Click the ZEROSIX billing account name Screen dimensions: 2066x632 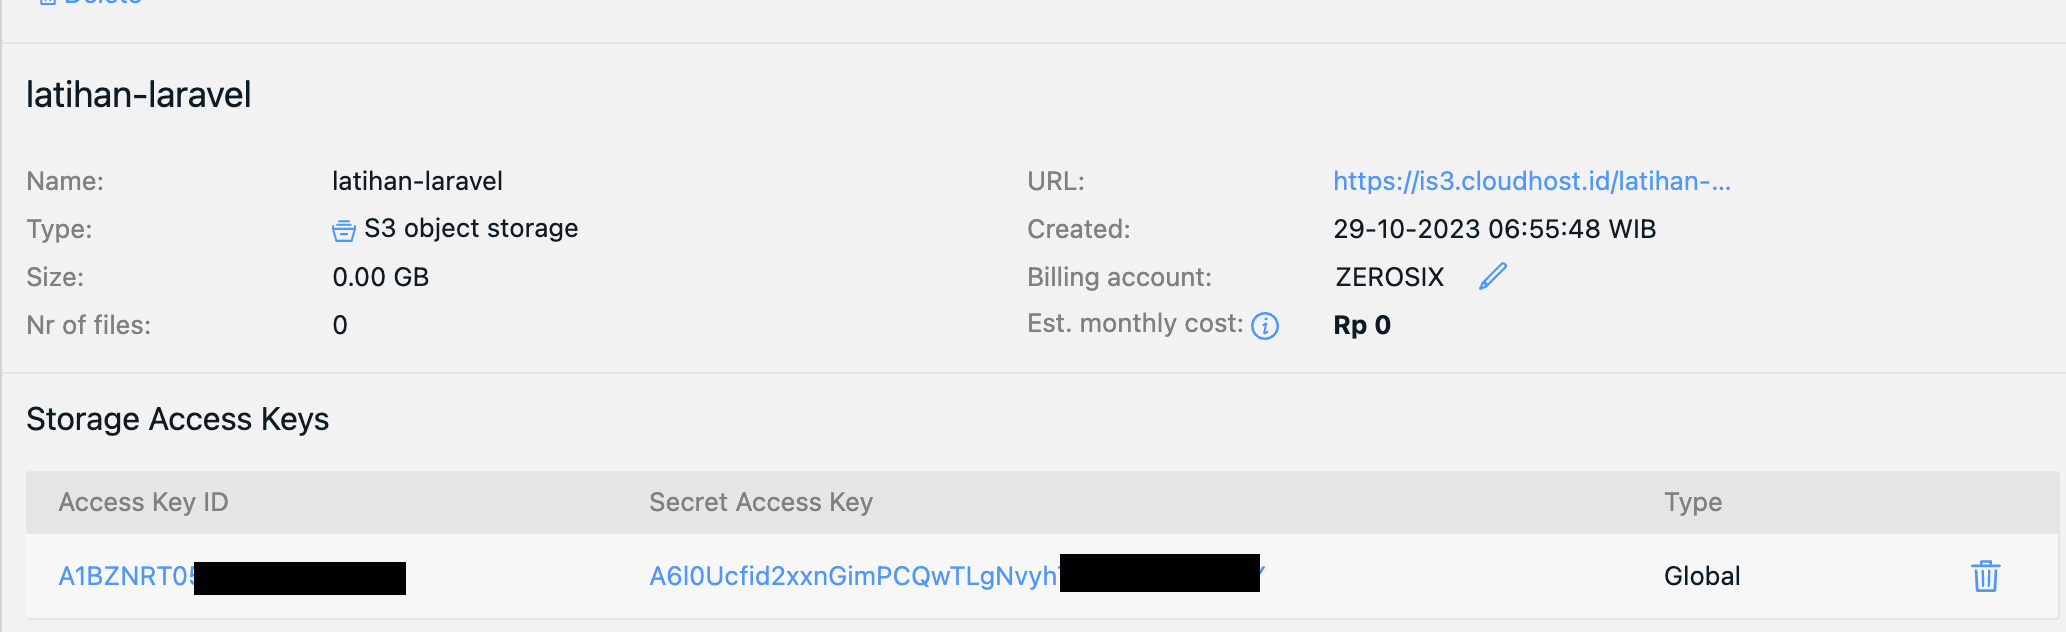point(1389,277)
